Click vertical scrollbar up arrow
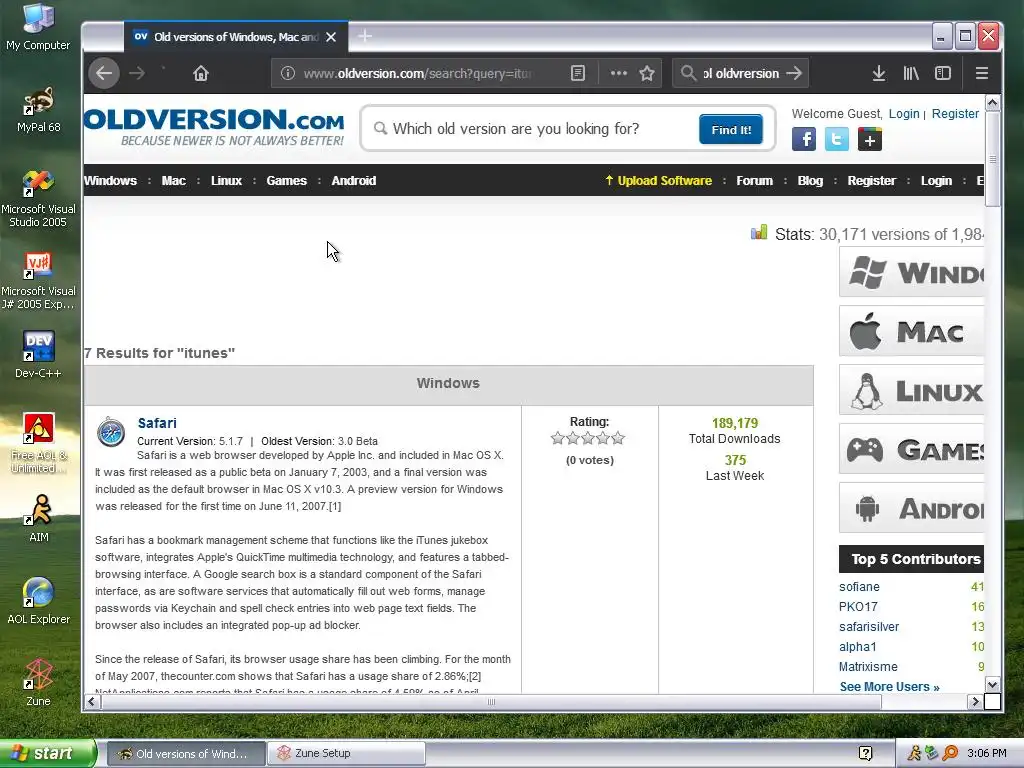 (992, 103)
